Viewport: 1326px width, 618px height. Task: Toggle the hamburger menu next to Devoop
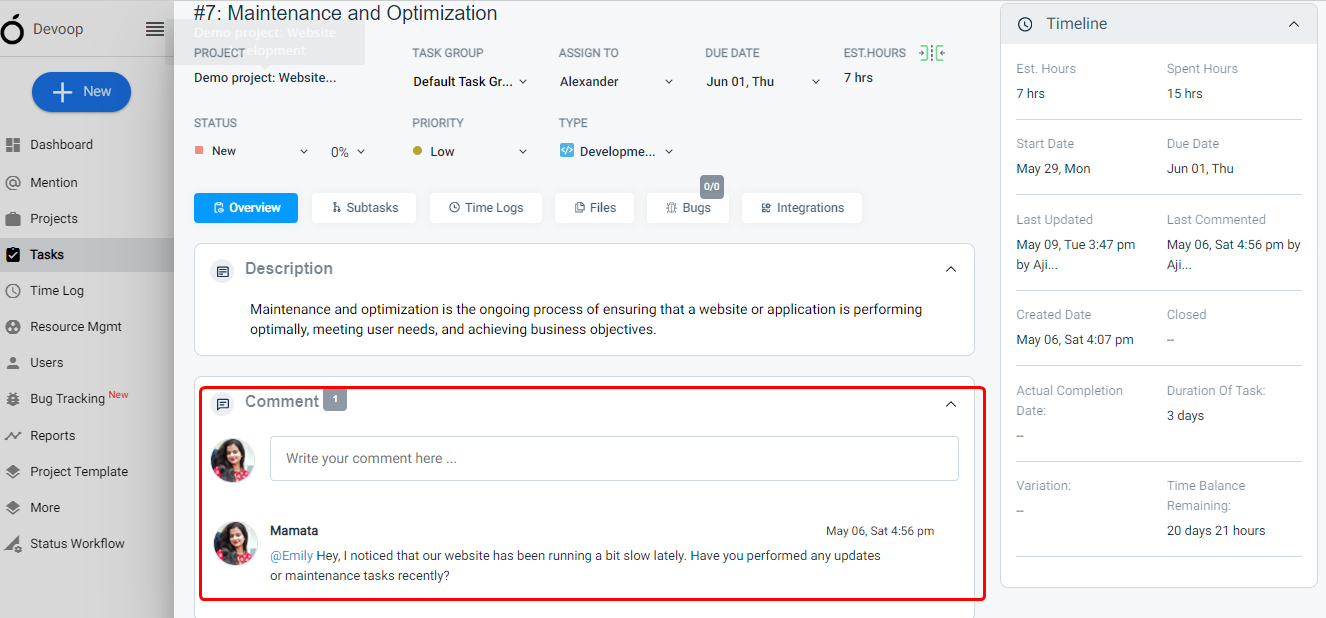155,29
